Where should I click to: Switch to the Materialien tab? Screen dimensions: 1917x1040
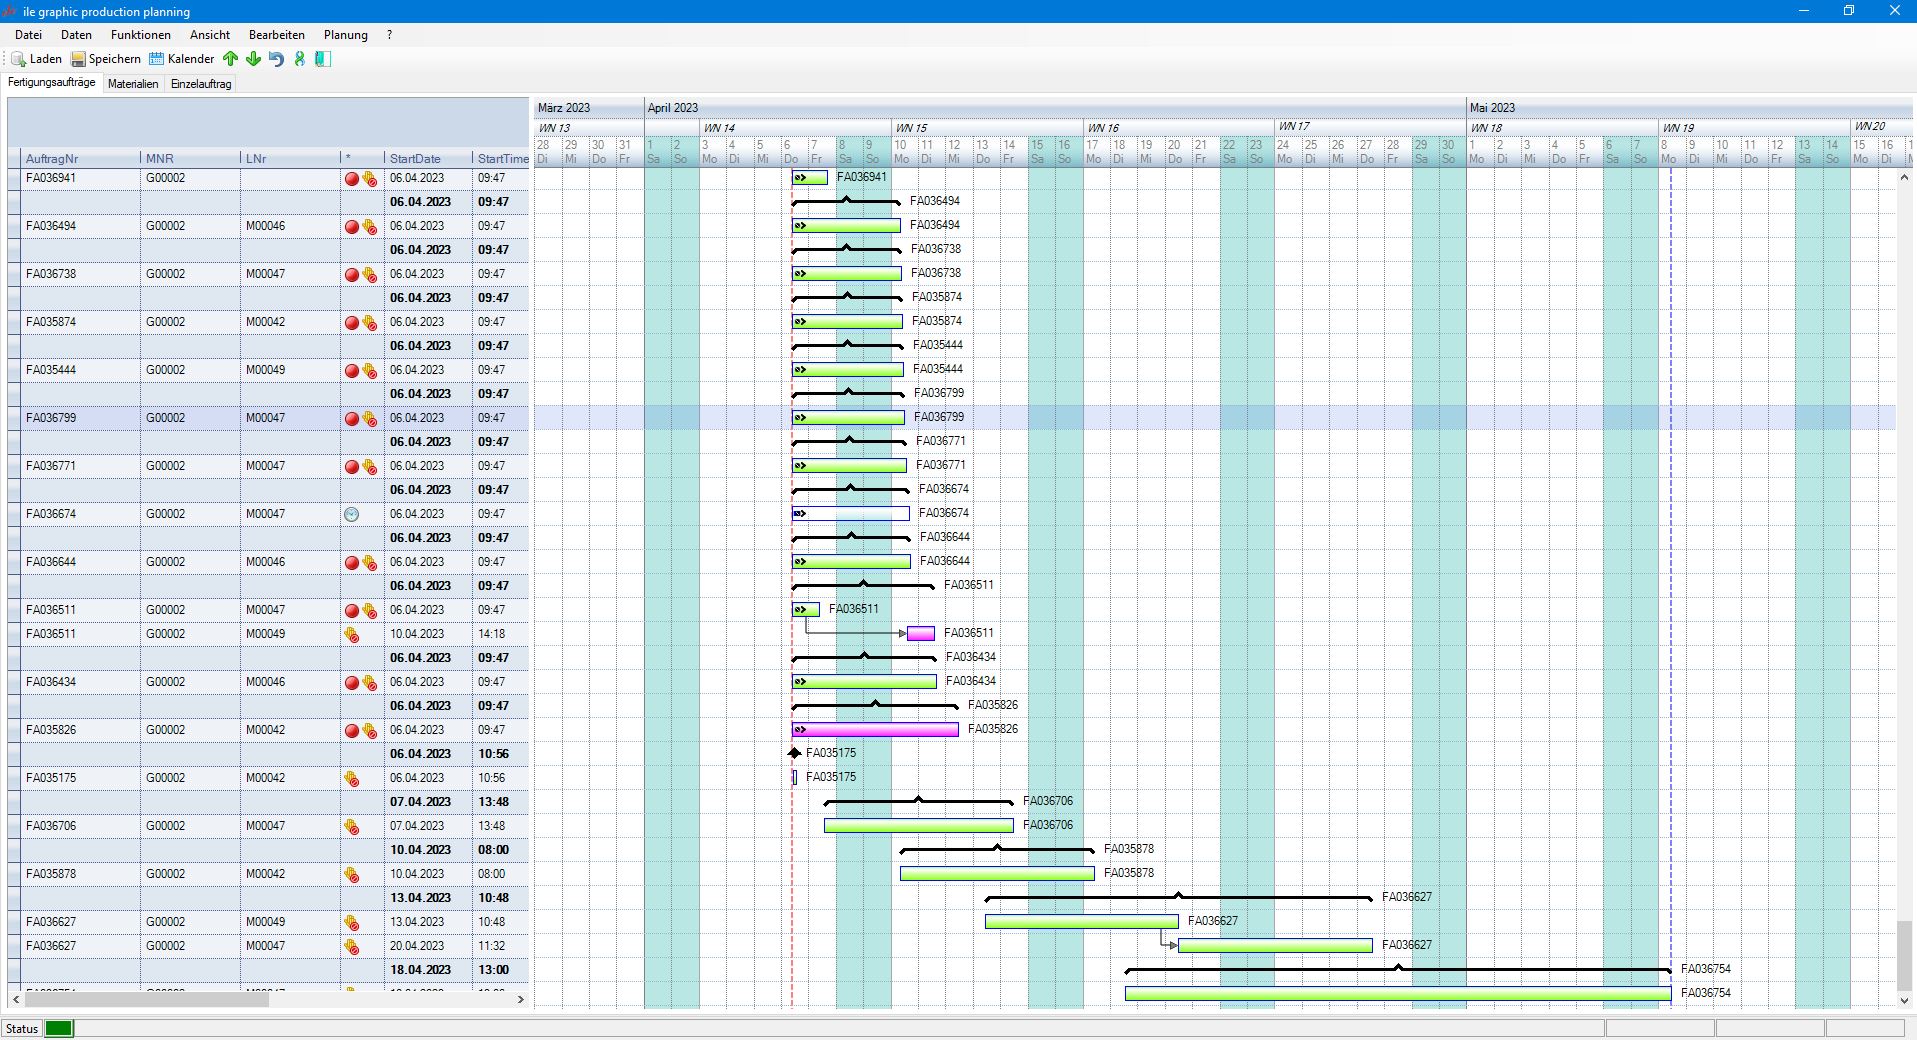133,84
